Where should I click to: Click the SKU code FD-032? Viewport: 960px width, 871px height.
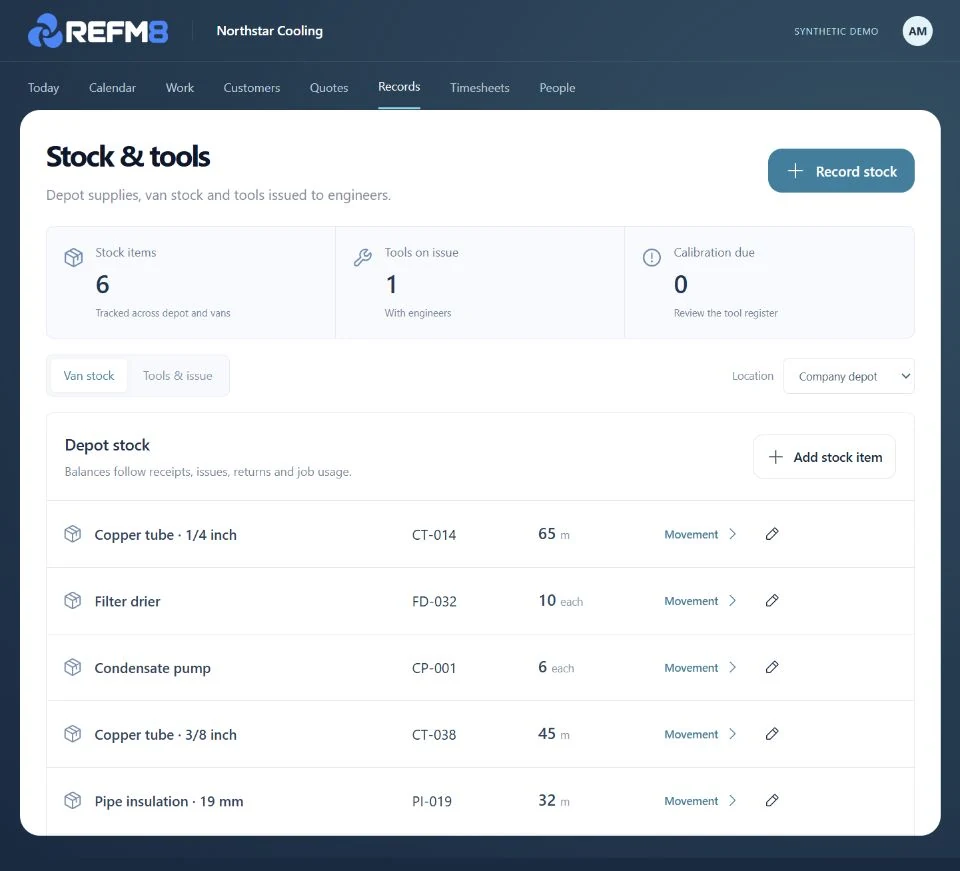pyautogui.click(x=434, y=601)
